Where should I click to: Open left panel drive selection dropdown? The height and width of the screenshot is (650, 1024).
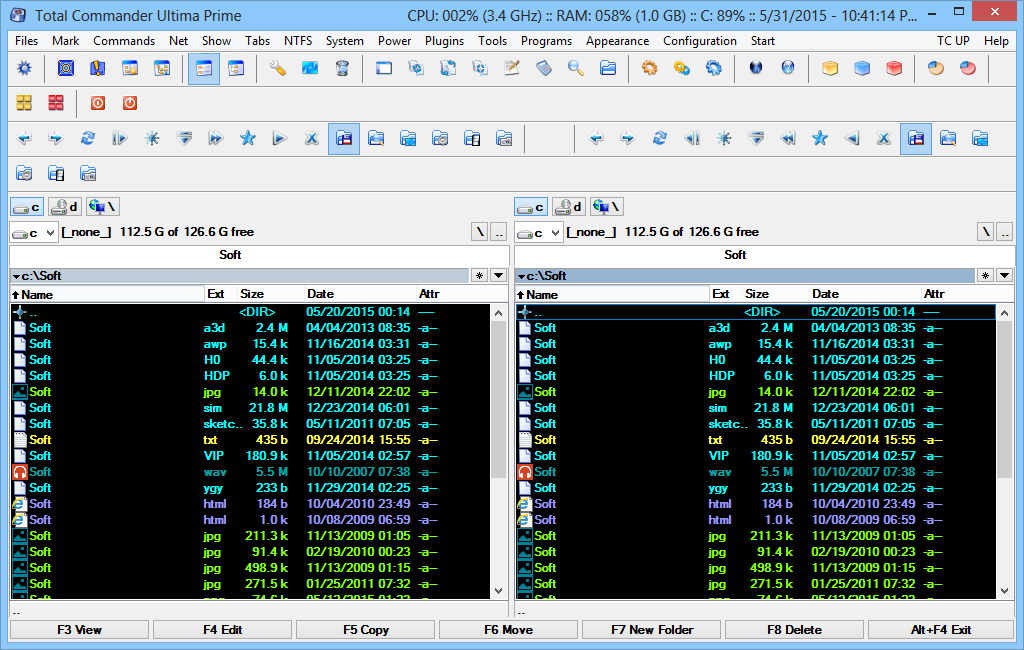click(x=34, y=233)
